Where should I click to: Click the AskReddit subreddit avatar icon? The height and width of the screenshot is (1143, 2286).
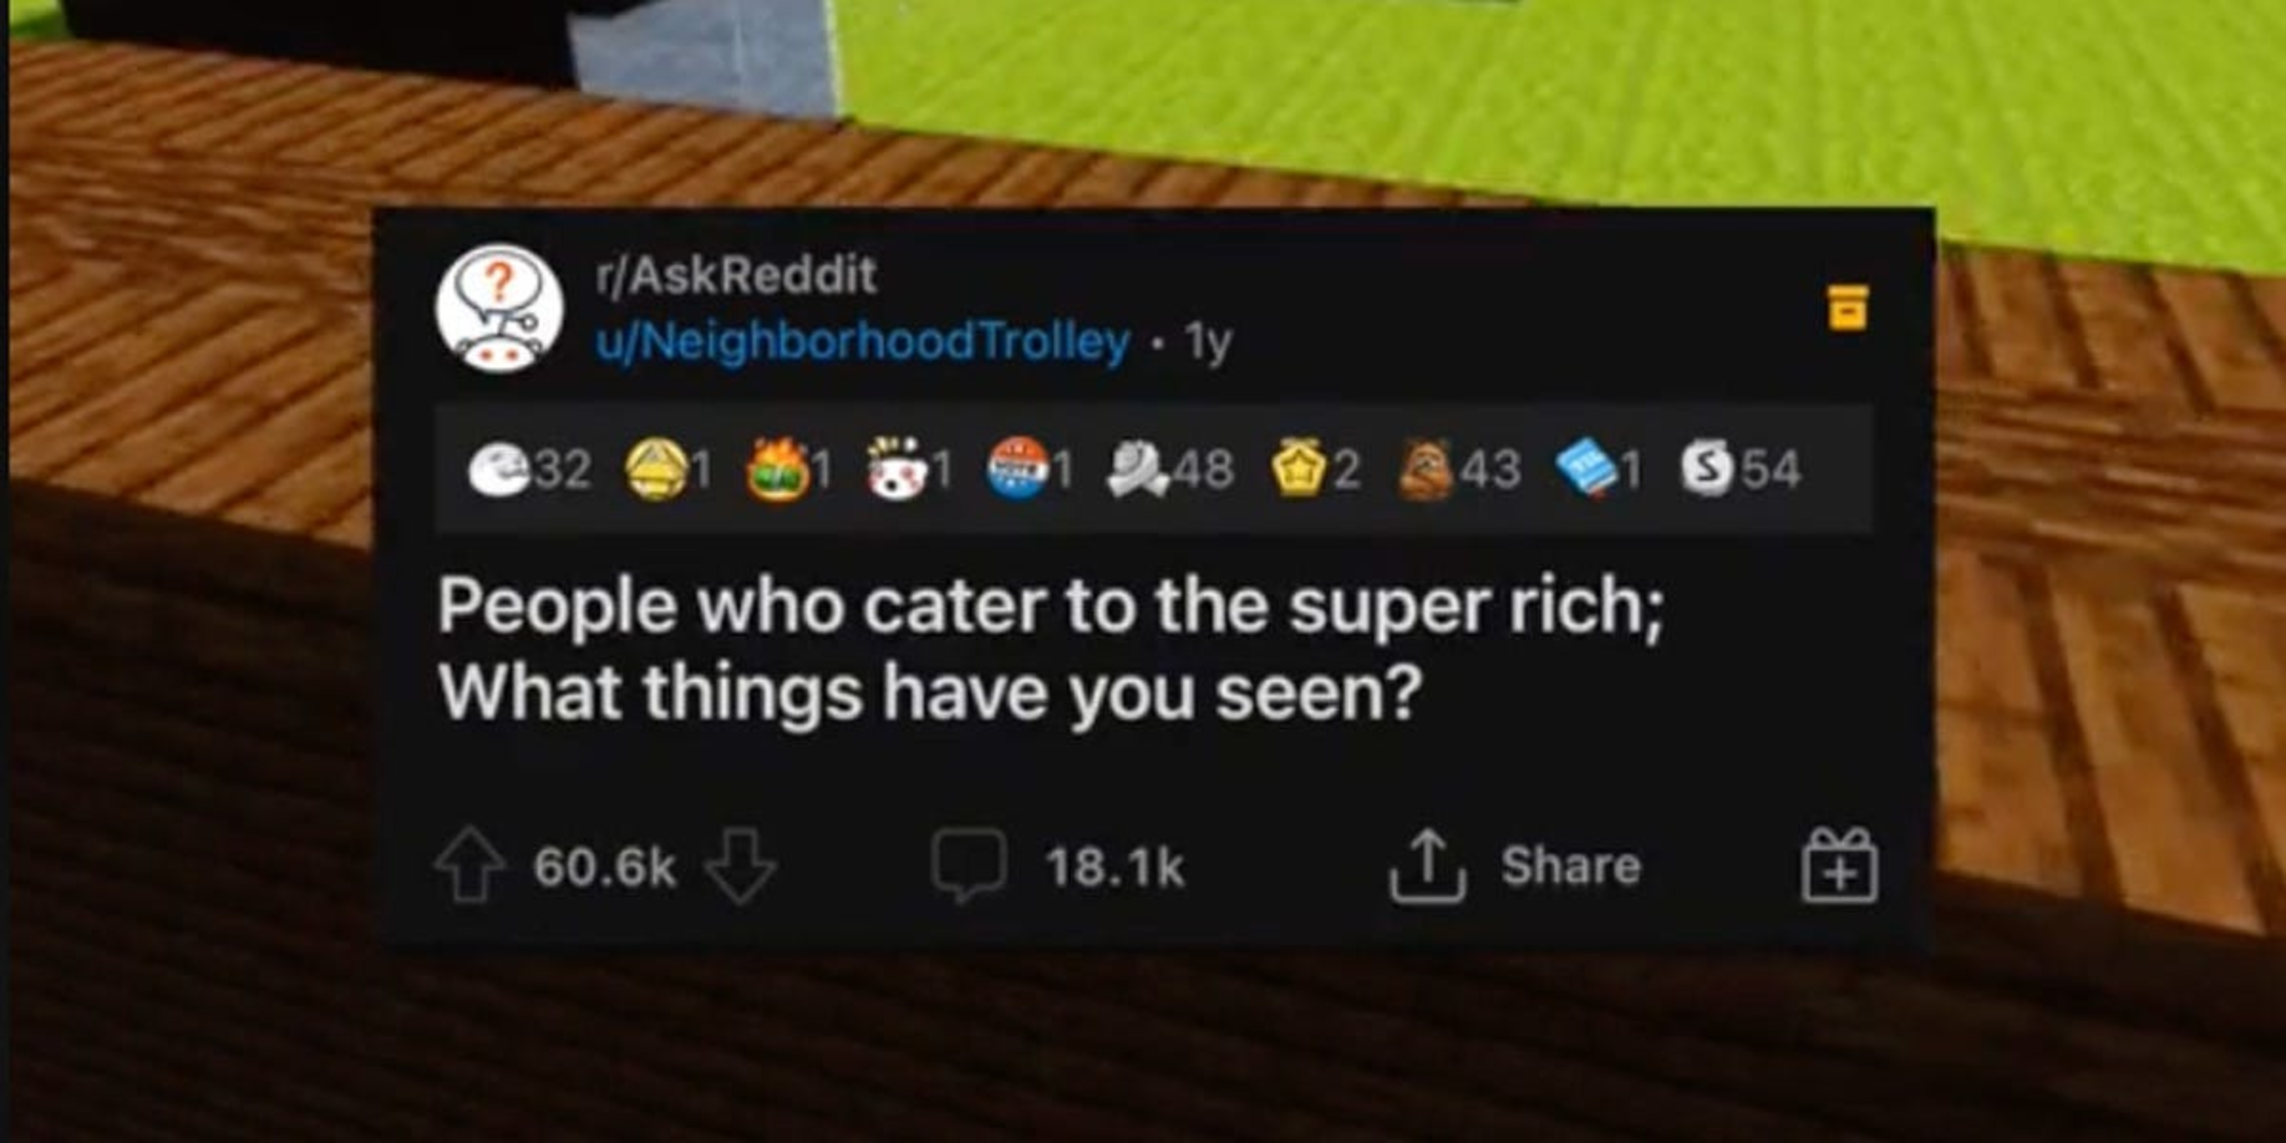pyautogui.click(x=498, y=309)
